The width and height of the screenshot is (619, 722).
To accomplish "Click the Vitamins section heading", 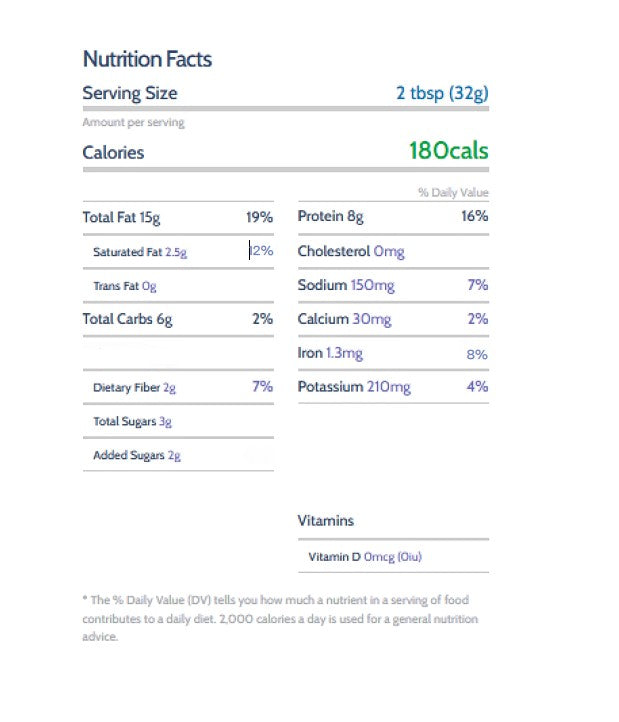I will point(326,521).
